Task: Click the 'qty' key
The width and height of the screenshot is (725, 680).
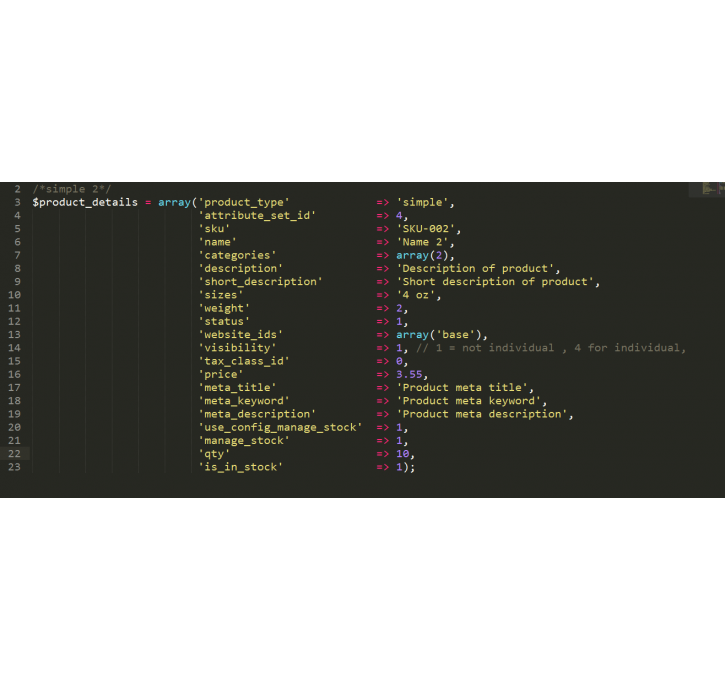Action: tap(214, 454)
